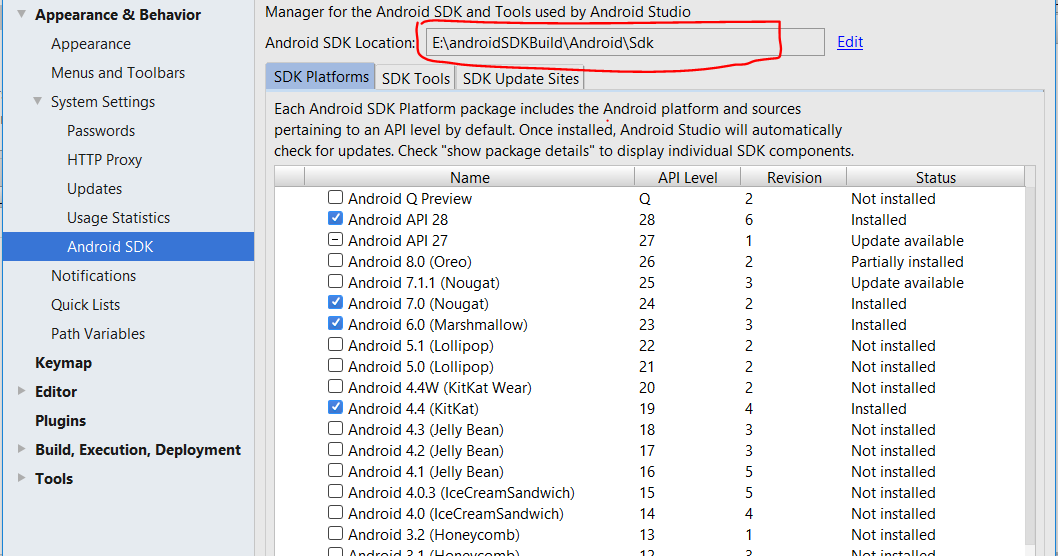
Task: Click 'Not installed' status of Android Q Preview
Action: 893,199
